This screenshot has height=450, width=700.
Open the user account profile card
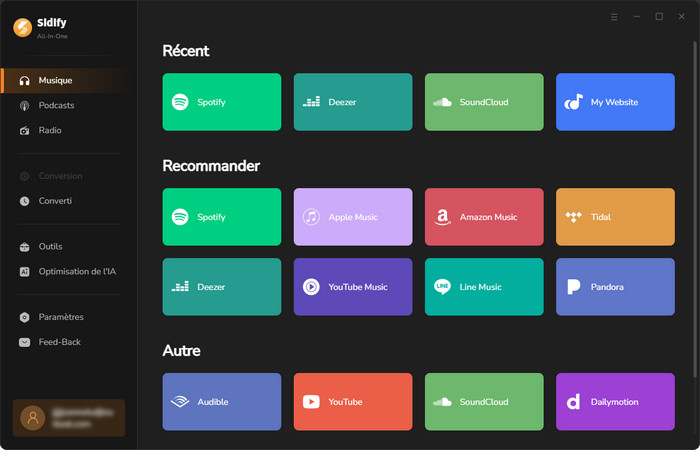[x=68, y=418]
